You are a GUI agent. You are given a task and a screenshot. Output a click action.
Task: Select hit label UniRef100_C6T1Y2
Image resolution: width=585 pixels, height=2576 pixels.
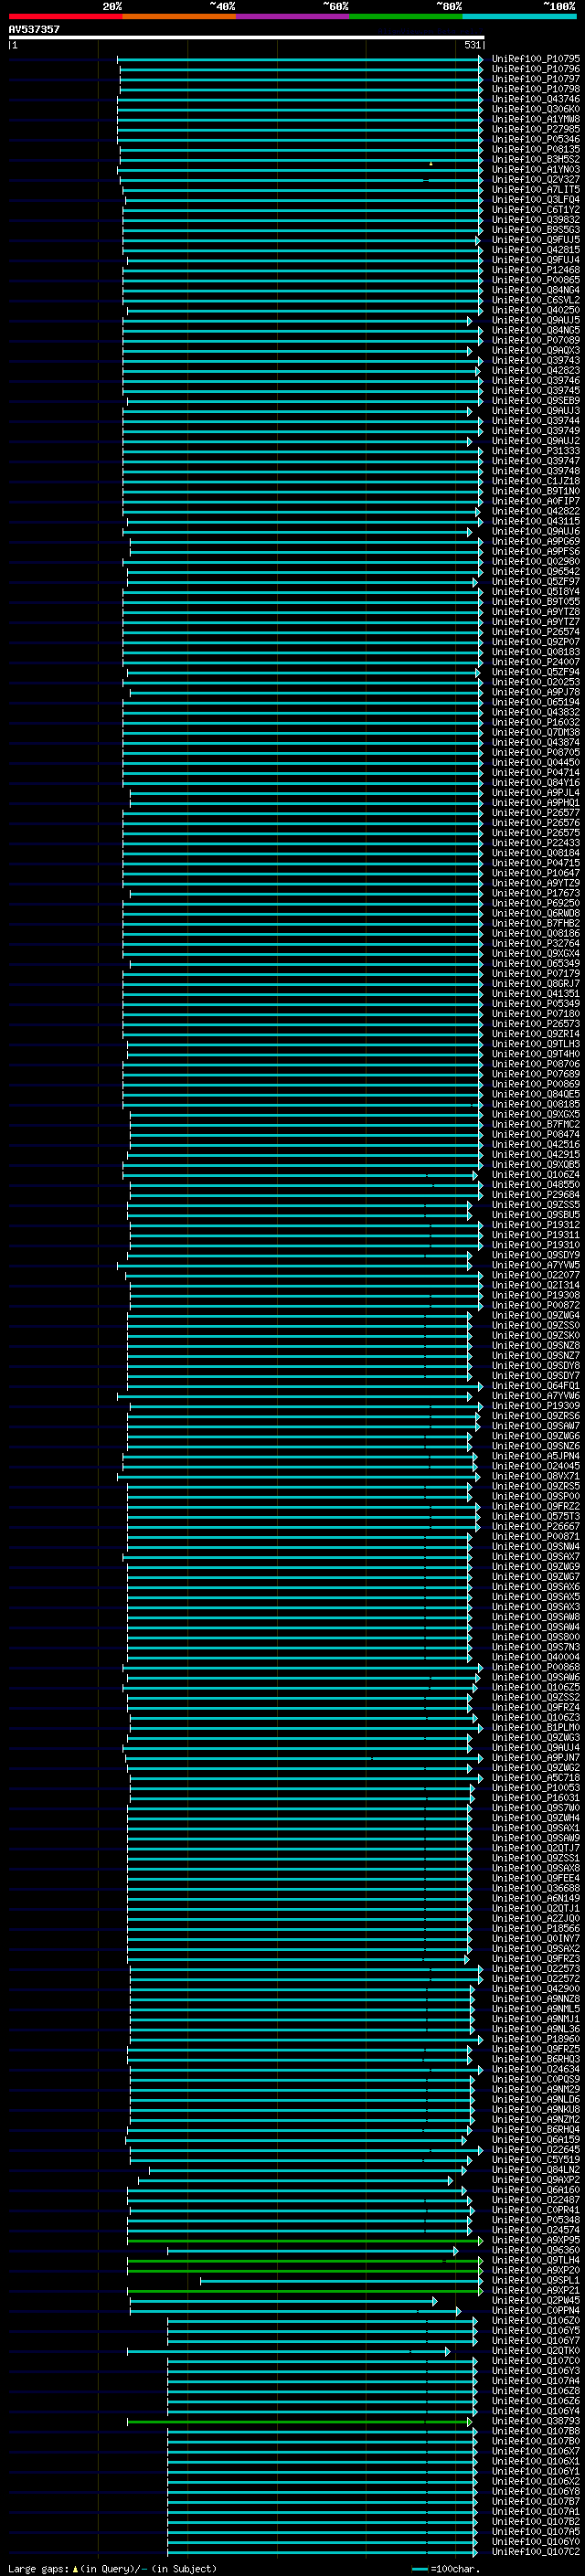[536, 209]
